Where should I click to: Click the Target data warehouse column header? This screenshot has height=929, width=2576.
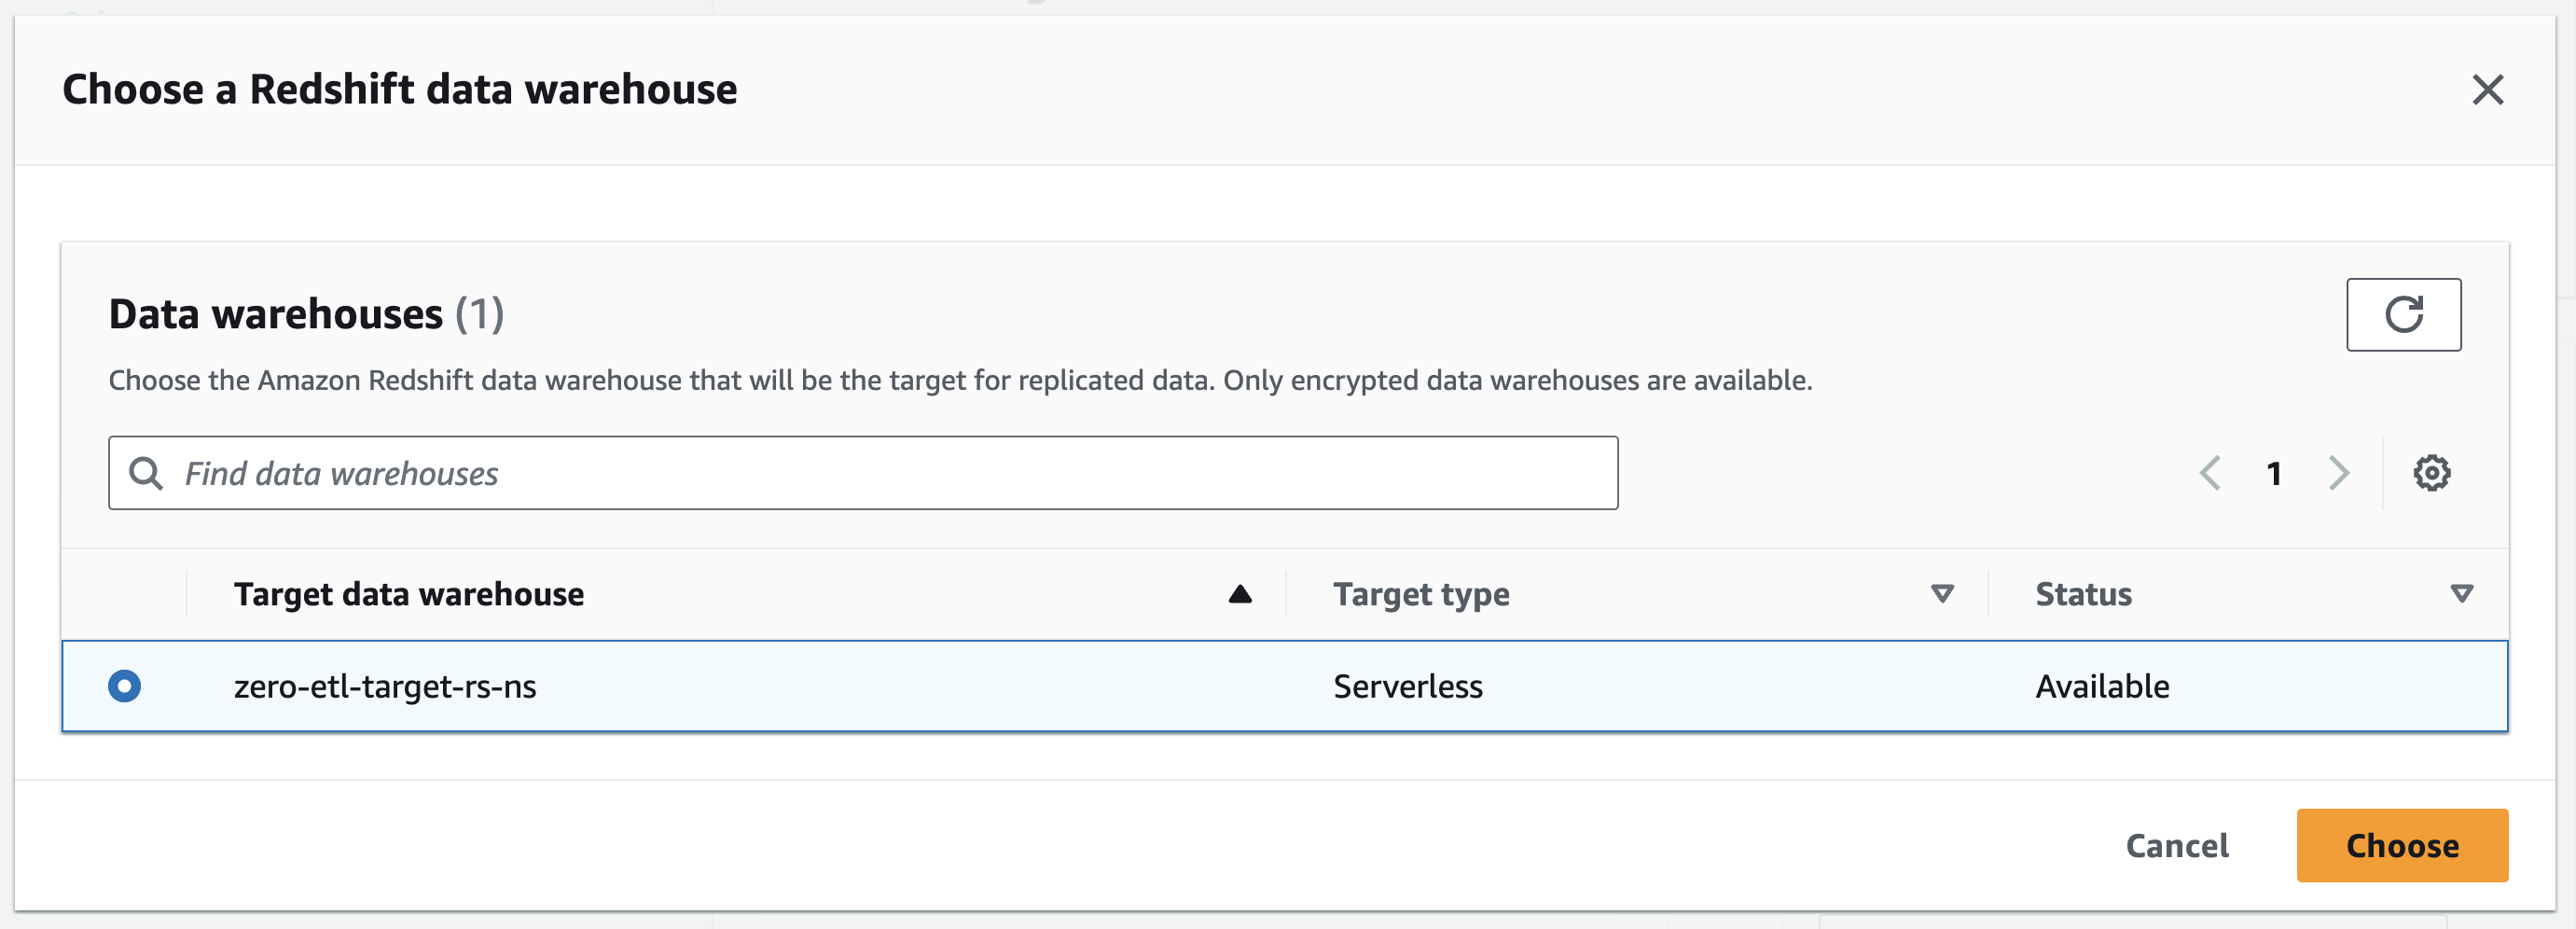(409, 594)
